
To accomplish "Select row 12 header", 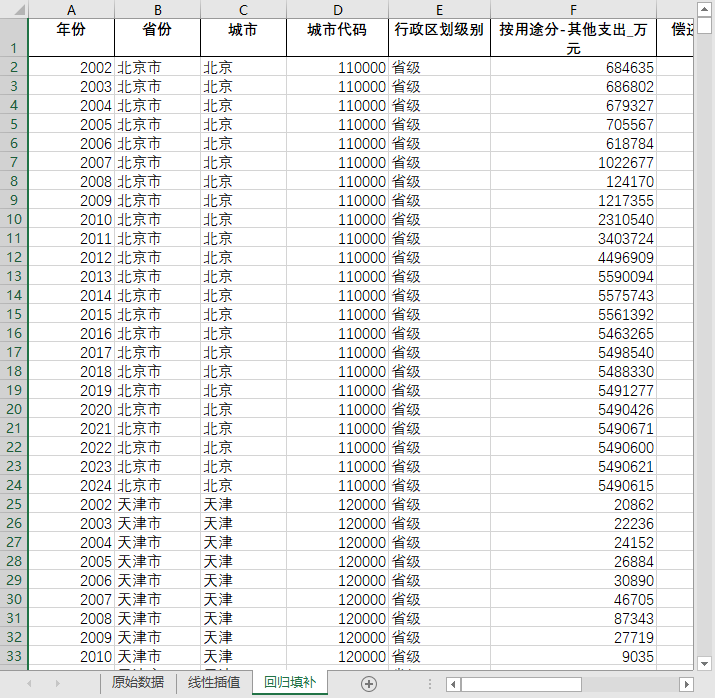I will pos(14,257).
